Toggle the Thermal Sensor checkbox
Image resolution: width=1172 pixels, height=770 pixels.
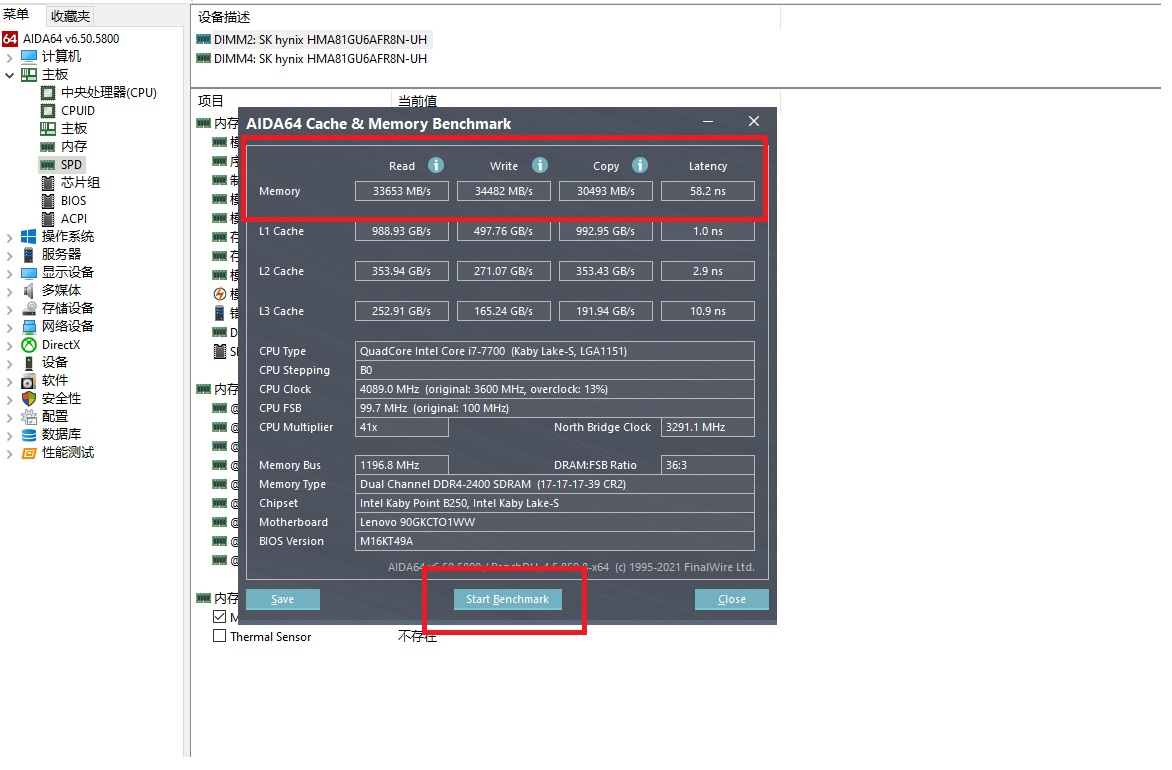click(220, 636)
